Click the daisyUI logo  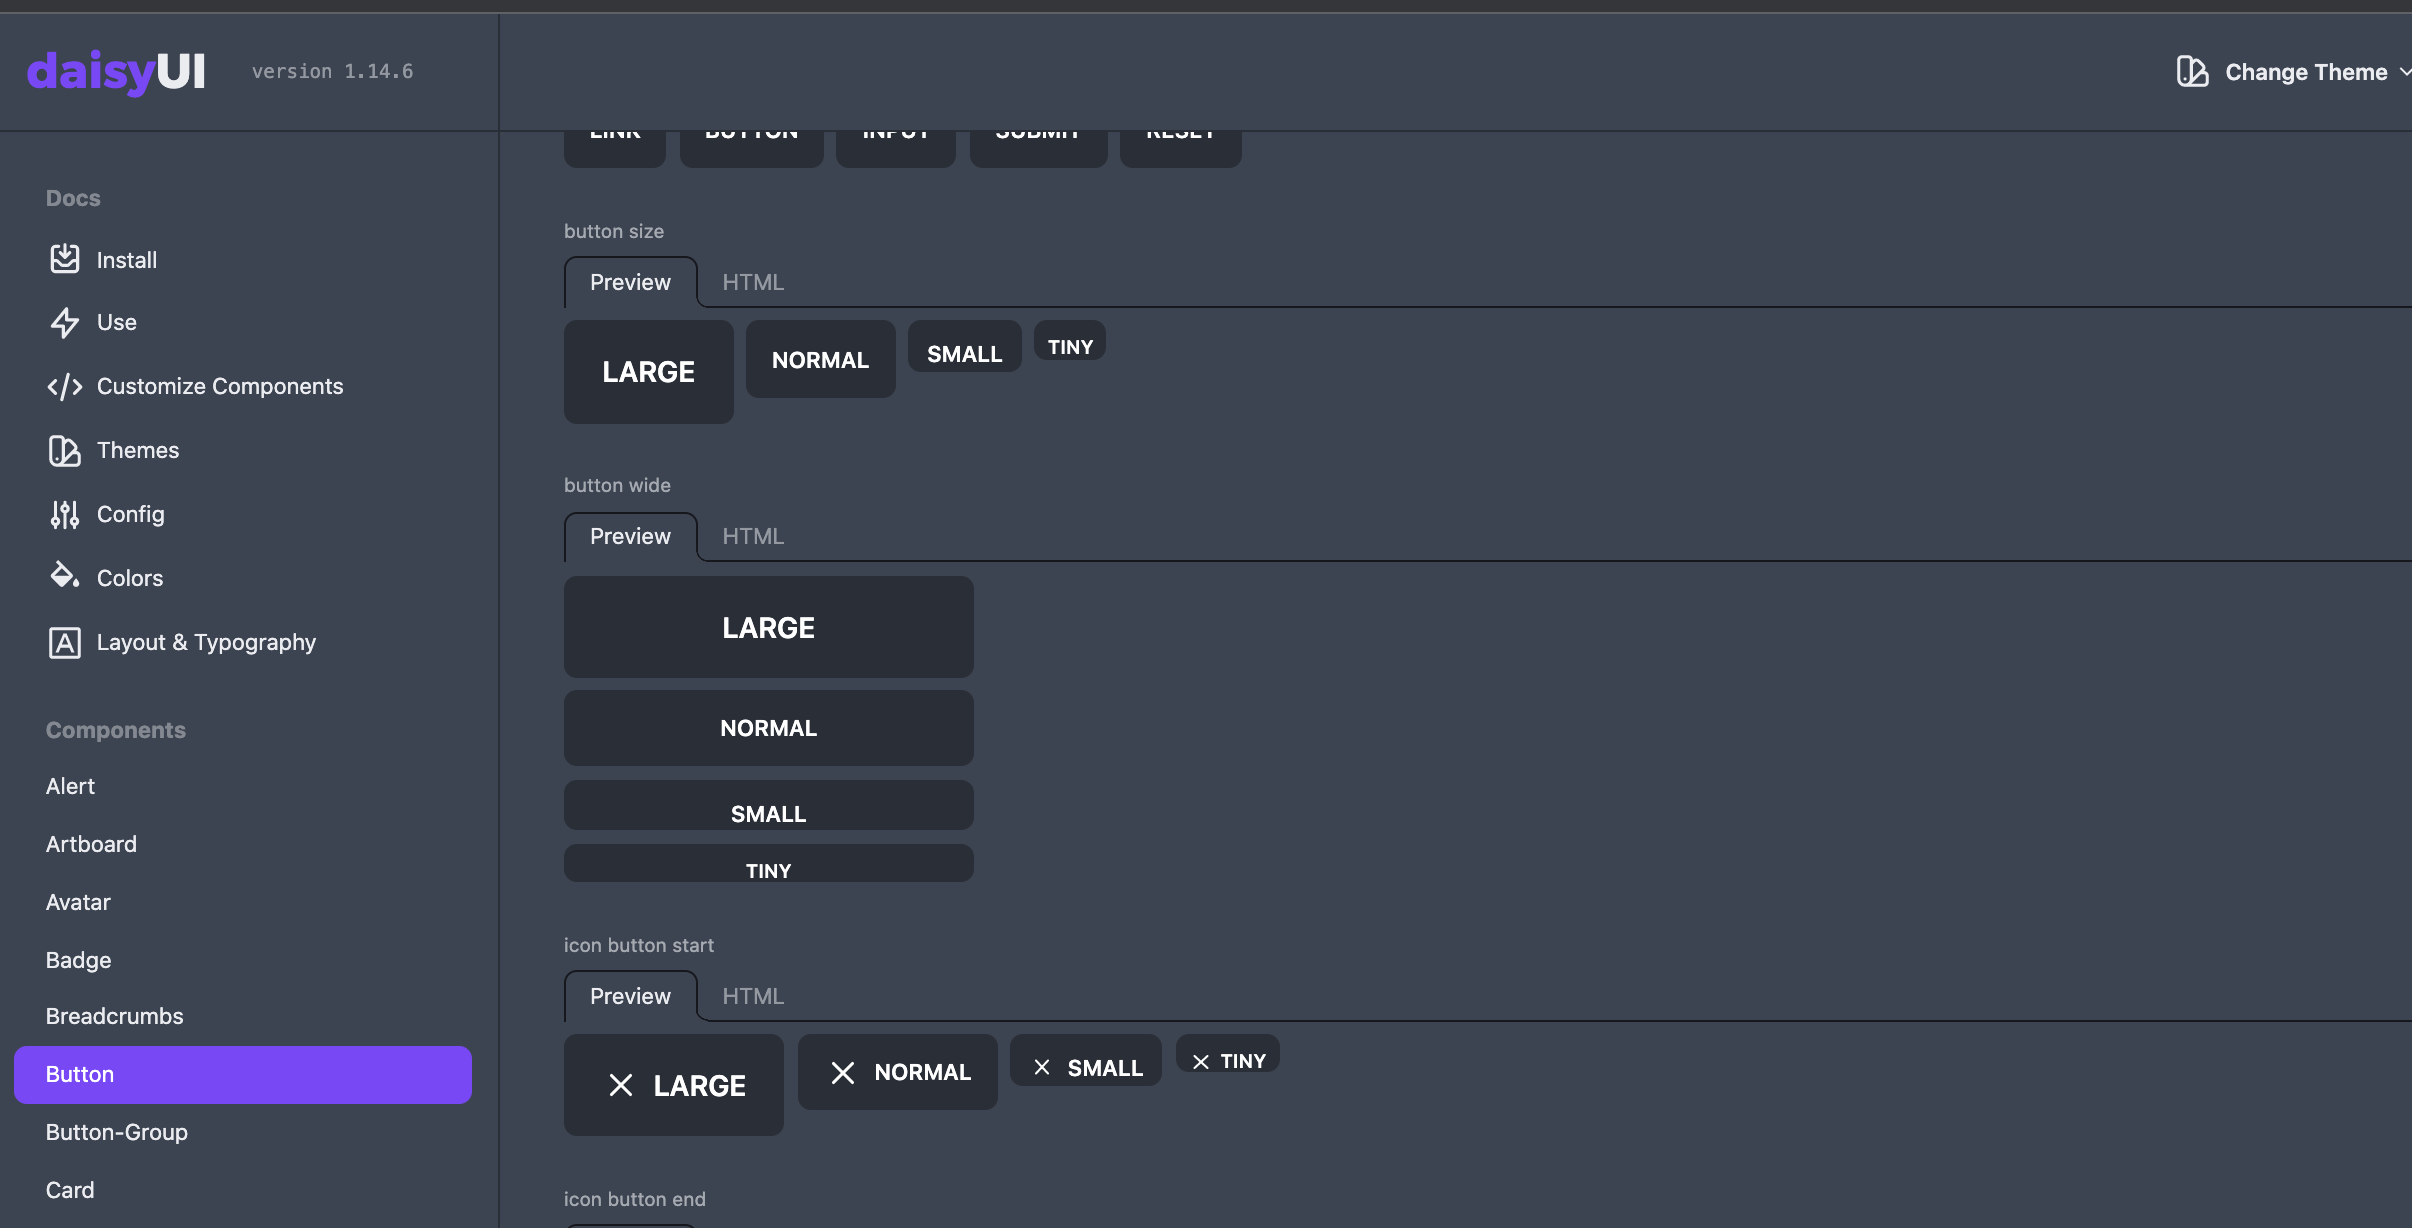point(116,72)
